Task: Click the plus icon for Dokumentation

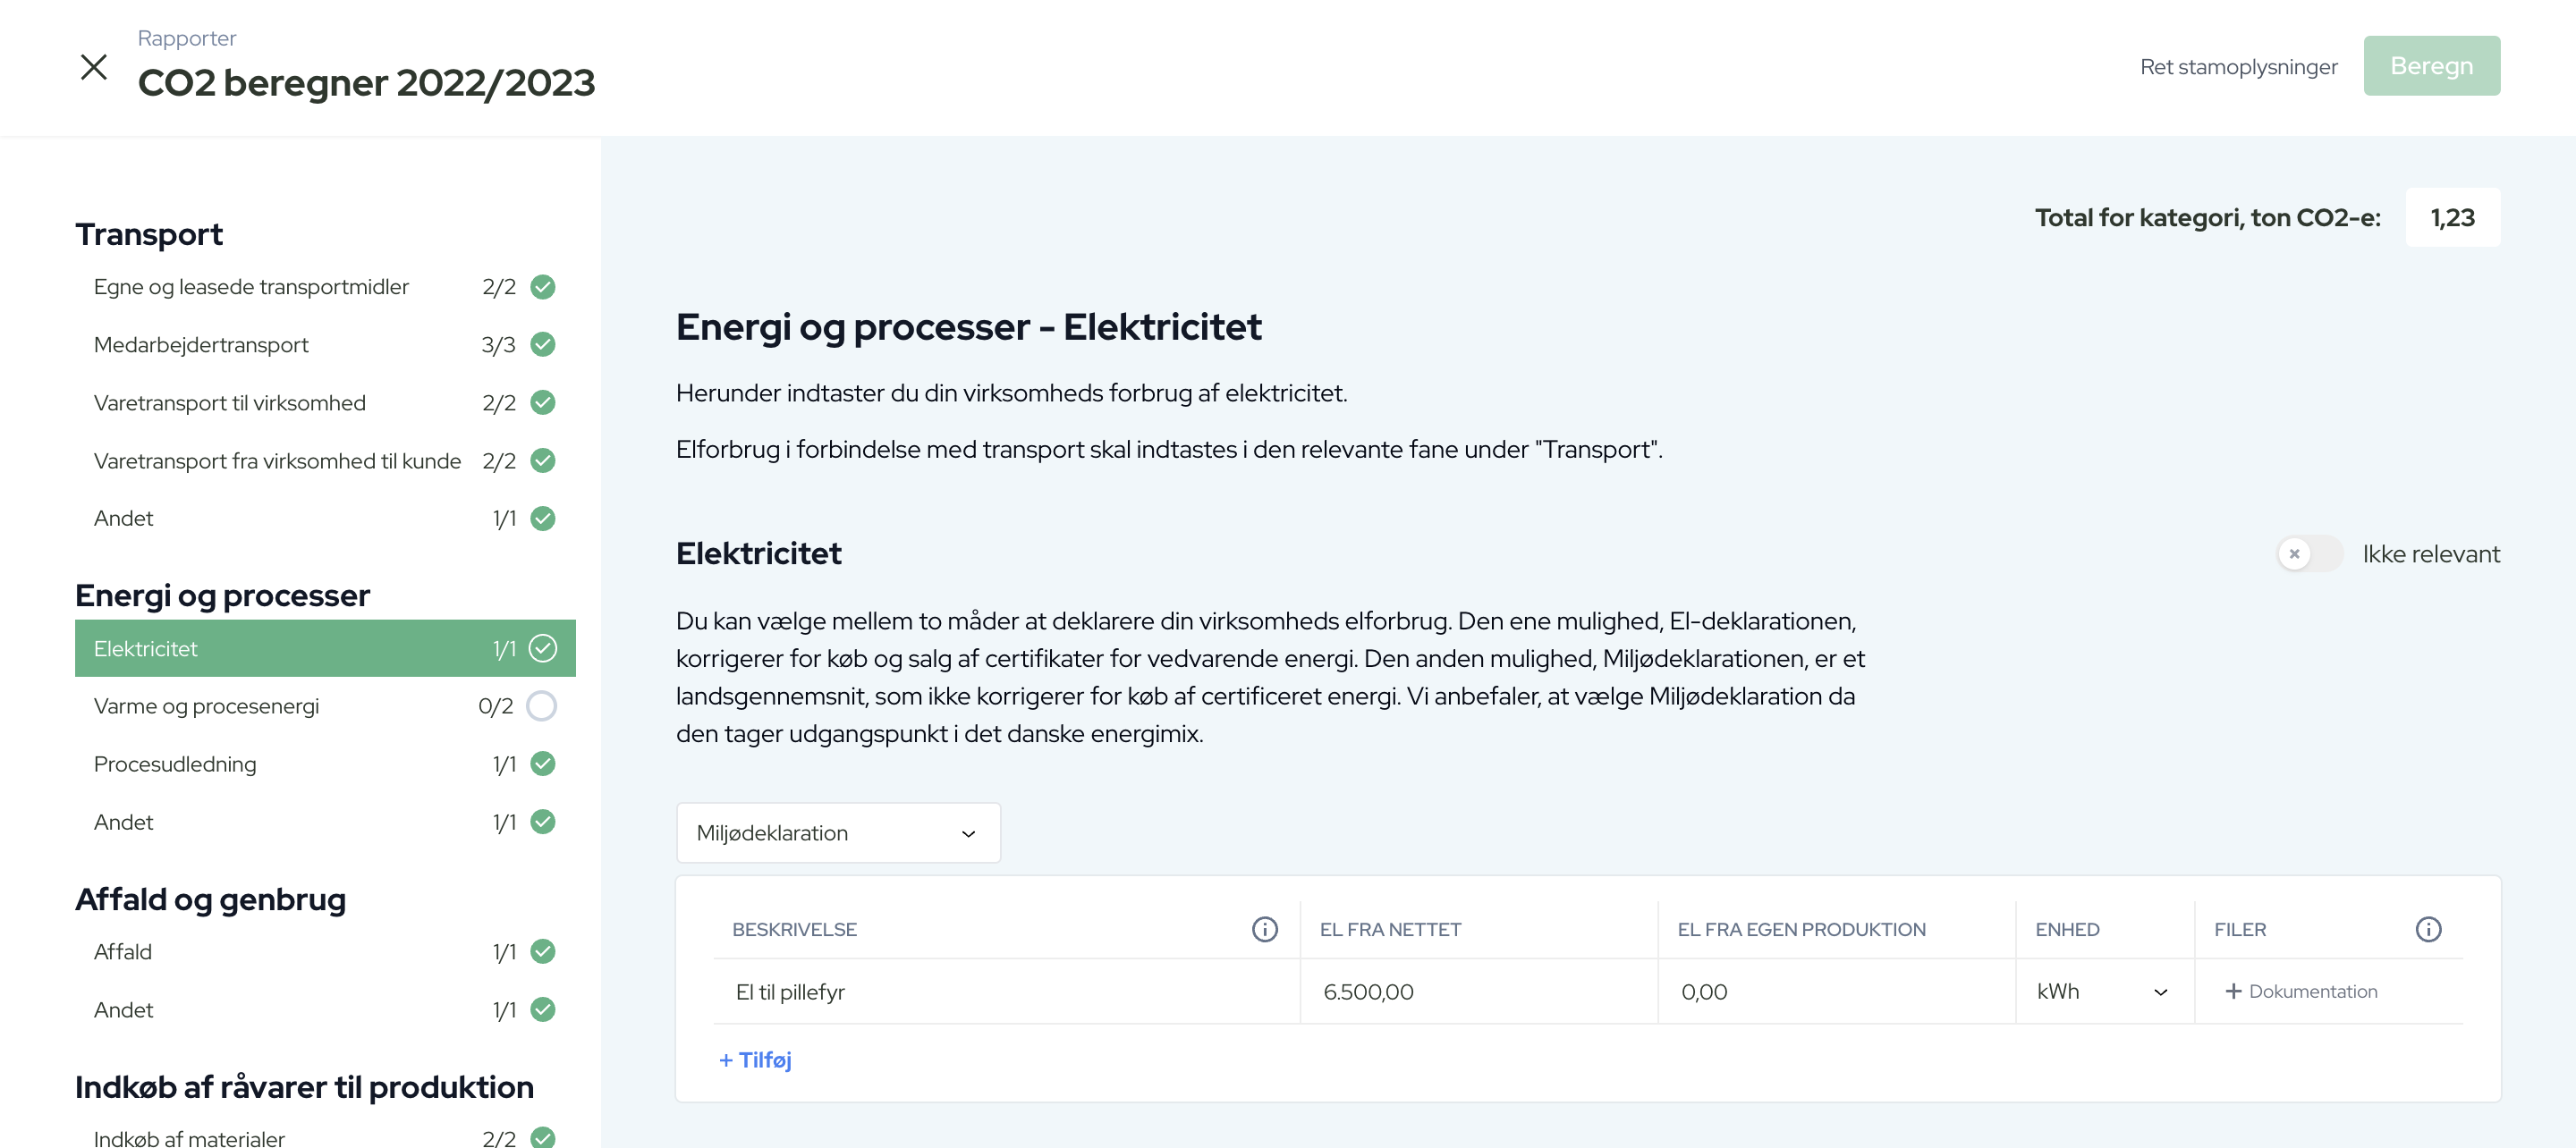Action: tap(2233, 991)
